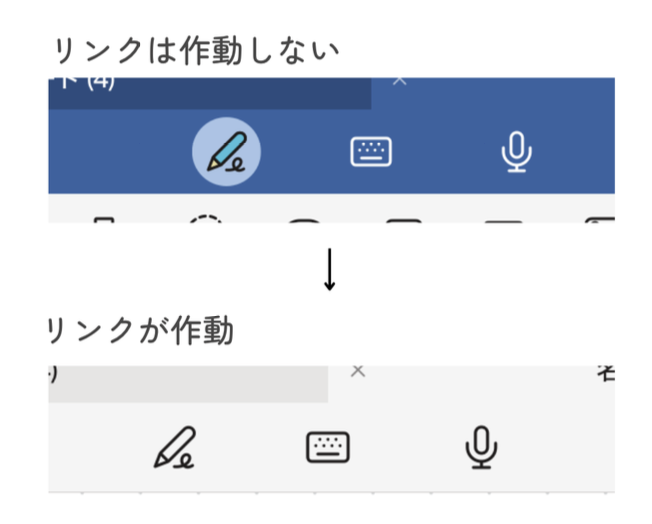
Task: Close the dark blue tab labeled (4)
Action: click(399, 80)
